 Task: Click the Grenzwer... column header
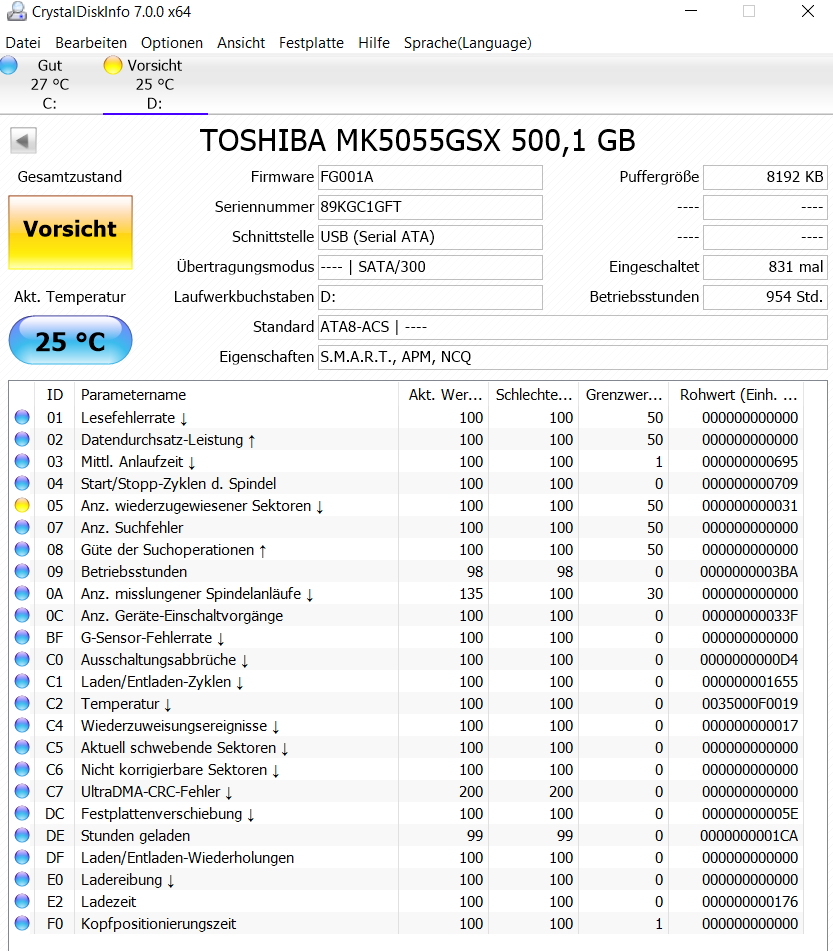pos(623,395)
